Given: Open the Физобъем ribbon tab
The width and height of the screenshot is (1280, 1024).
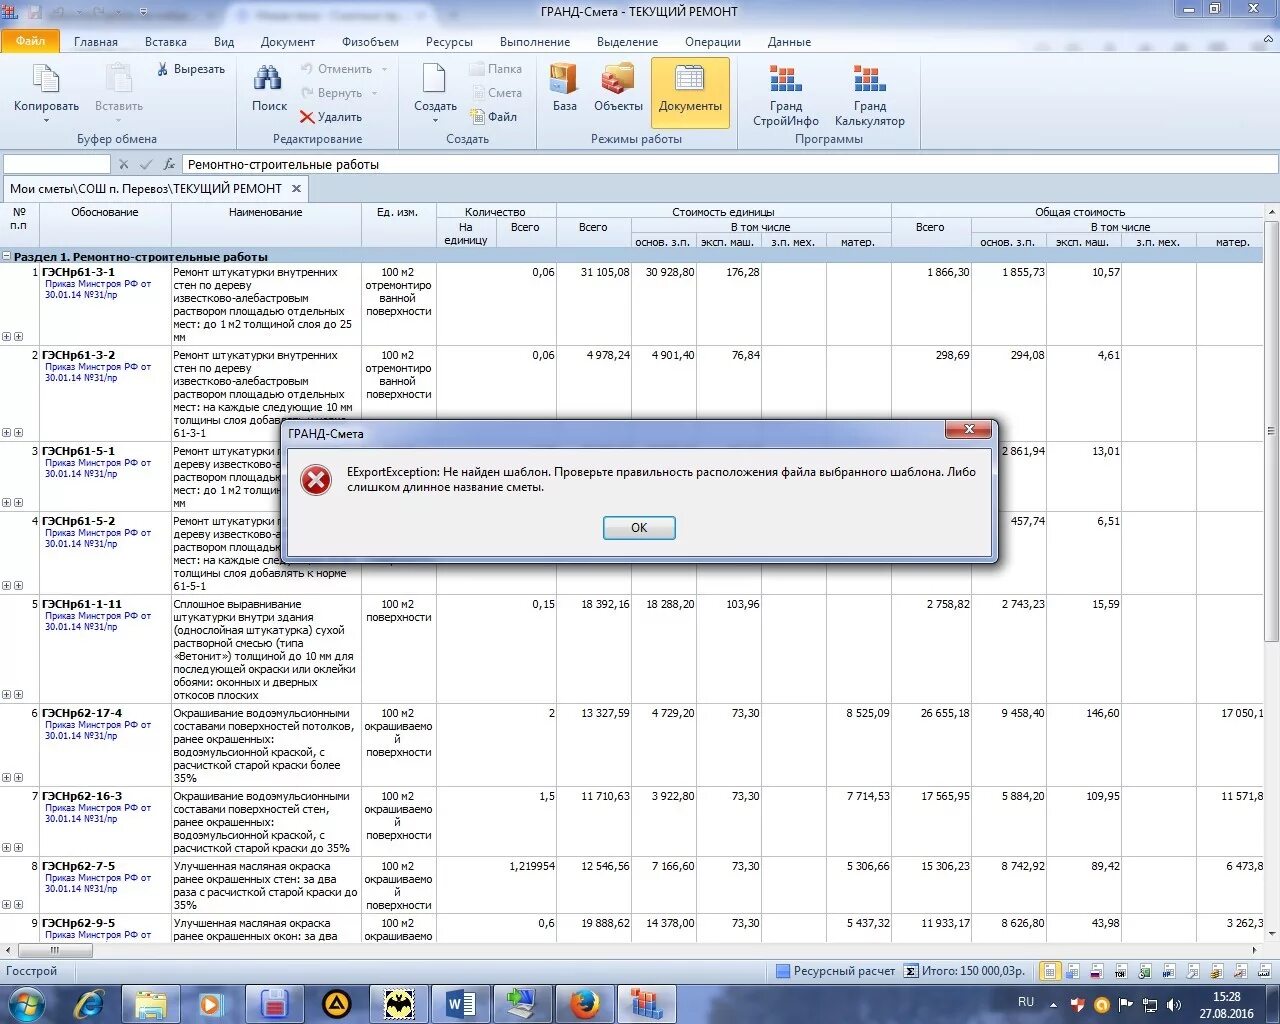Looking at the screenshot, I should 370,42.
